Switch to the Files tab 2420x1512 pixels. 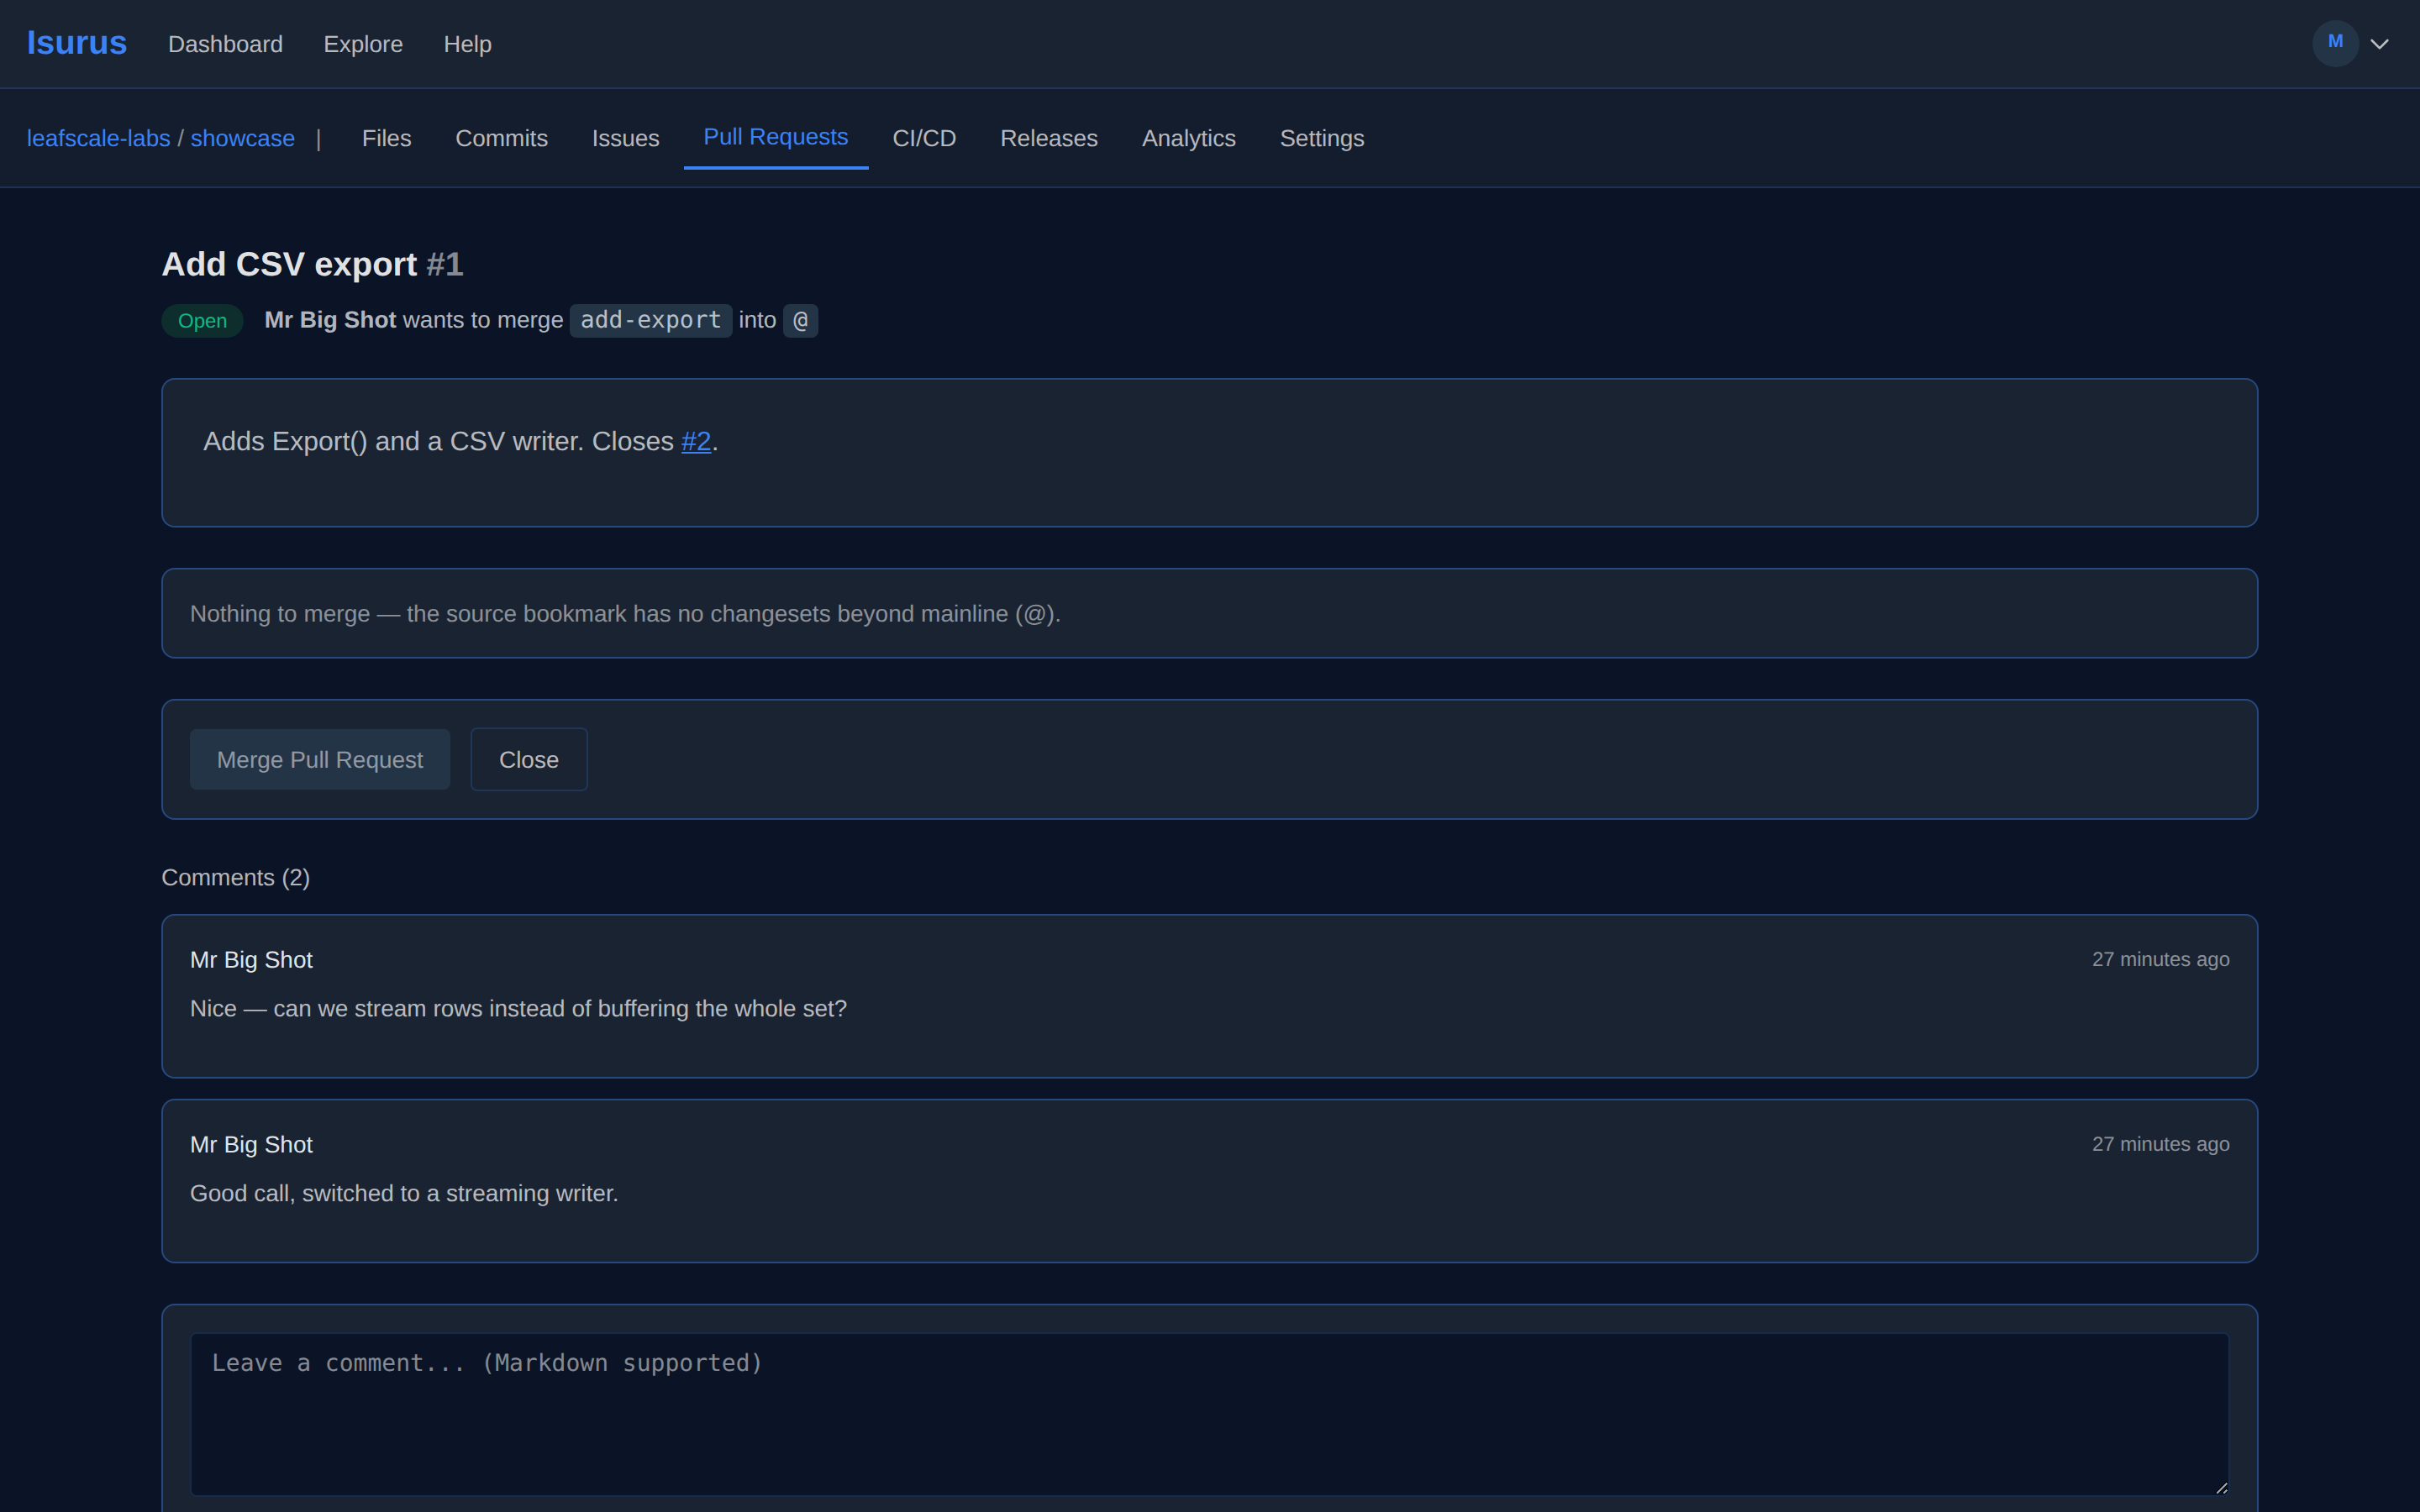click(386, 138)
